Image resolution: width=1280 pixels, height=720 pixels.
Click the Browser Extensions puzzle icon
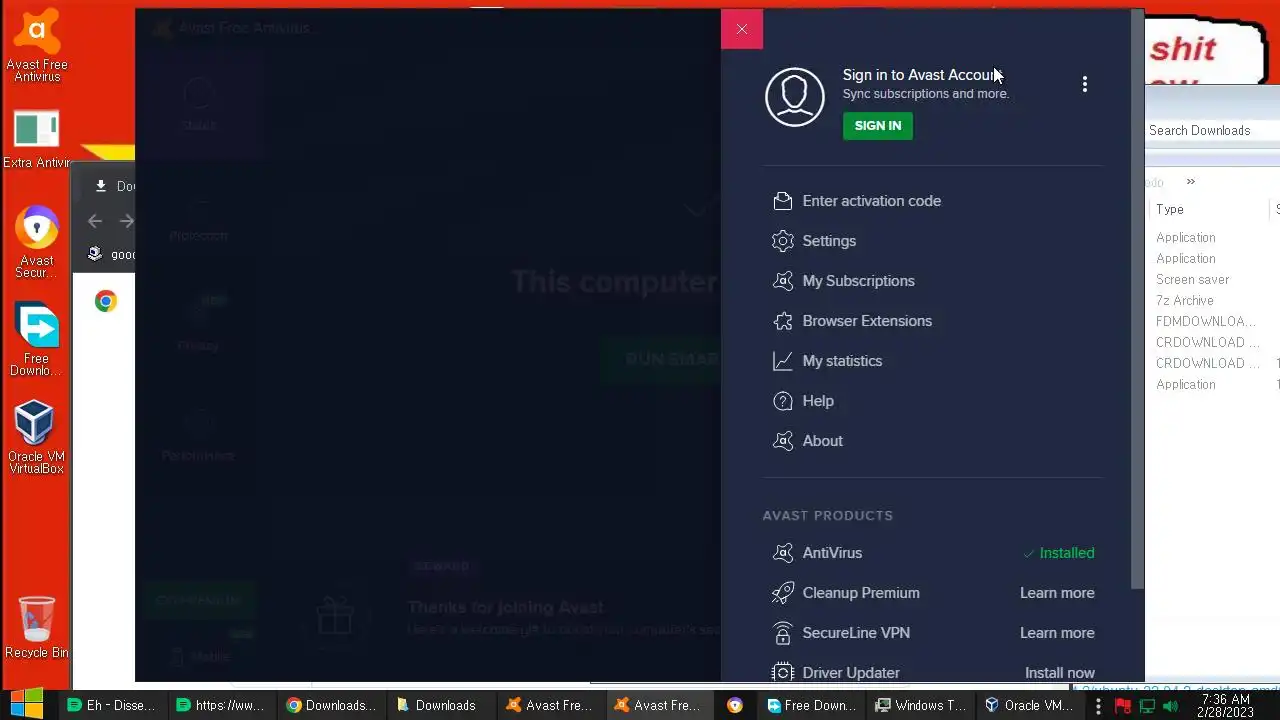pyautogui.click(x=783, y=321)
